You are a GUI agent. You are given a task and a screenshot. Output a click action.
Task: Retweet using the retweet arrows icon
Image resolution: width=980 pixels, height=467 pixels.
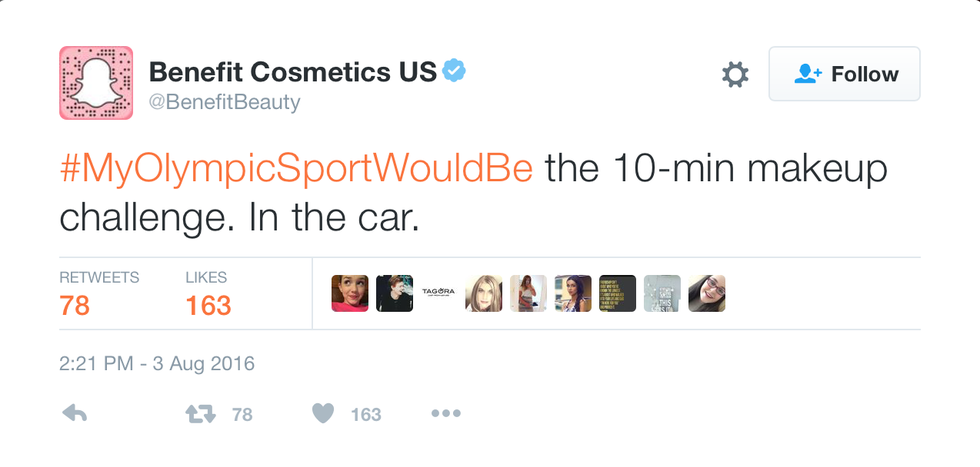point(200,413)
